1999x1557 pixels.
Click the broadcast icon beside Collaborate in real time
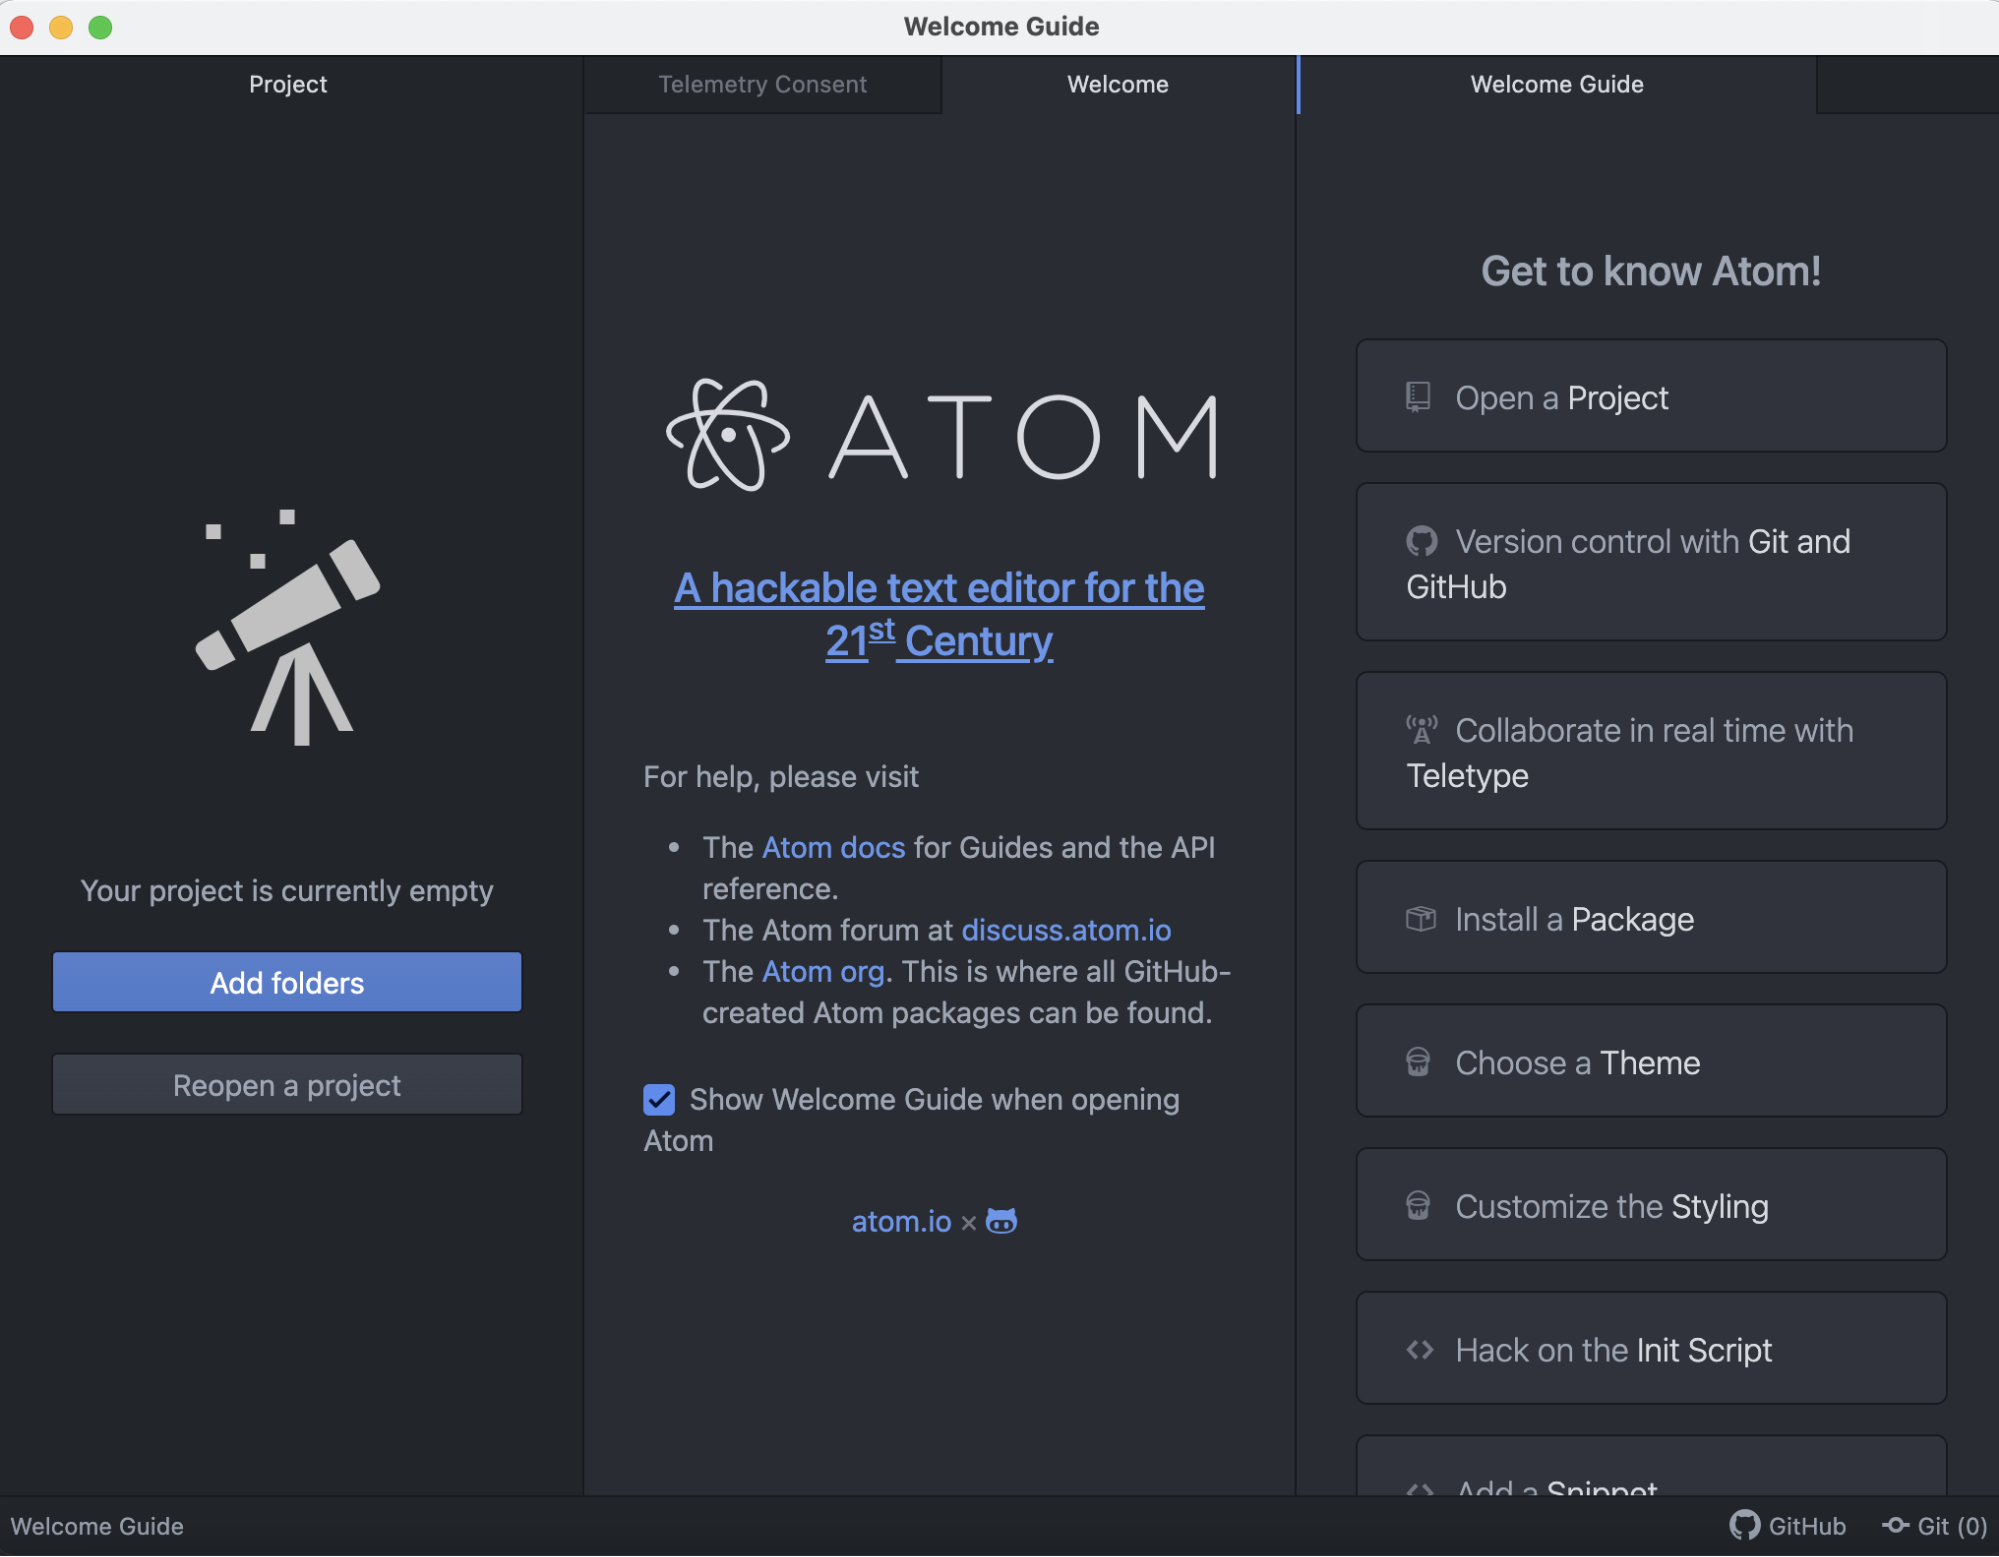pos(1422,730)
